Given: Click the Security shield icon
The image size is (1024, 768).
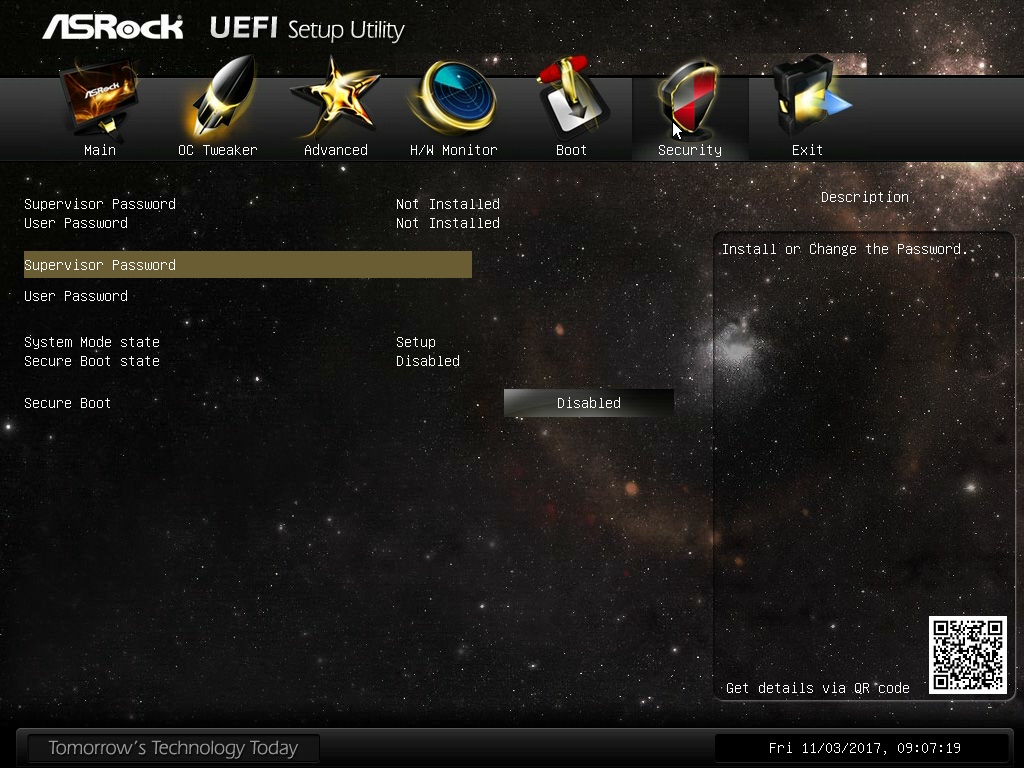Looking at the screenshot, I should coord(690,99).
